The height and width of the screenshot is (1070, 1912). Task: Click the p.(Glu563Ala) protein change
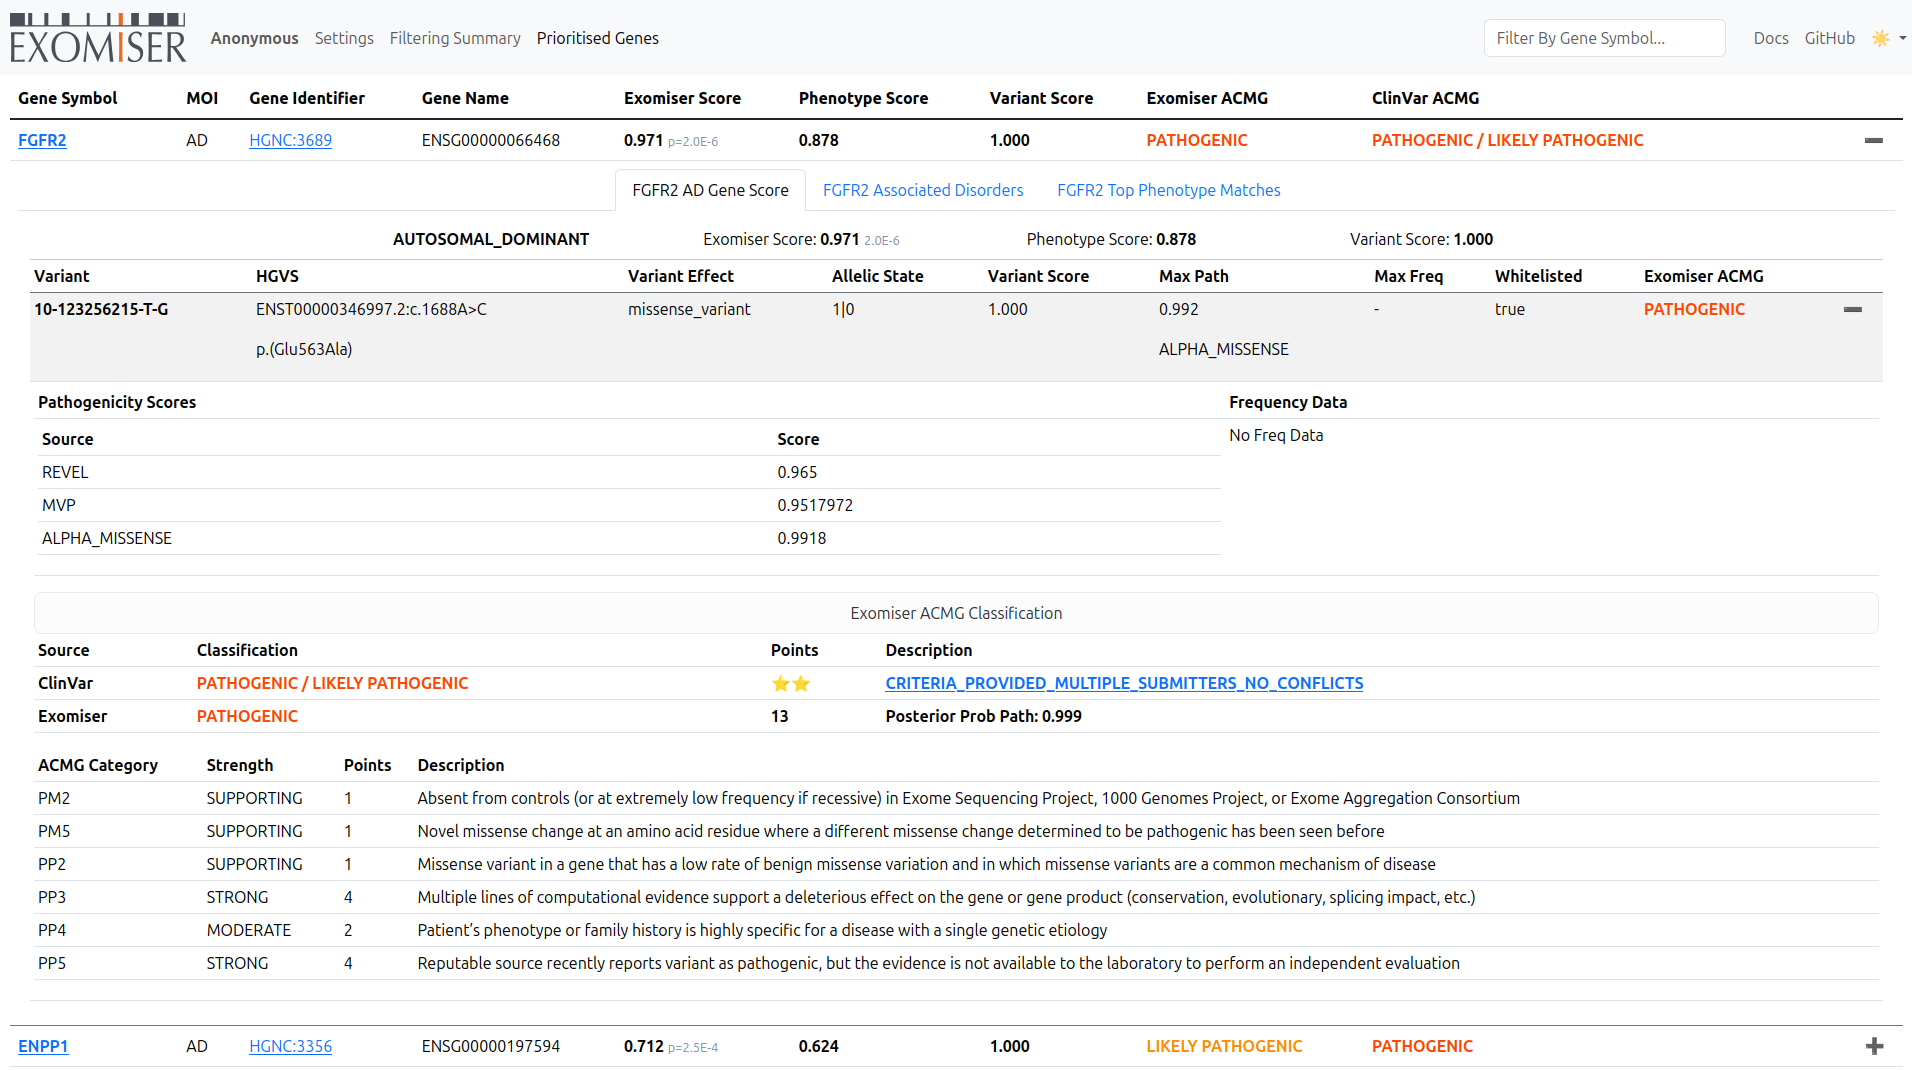click(x=304, y=349)
